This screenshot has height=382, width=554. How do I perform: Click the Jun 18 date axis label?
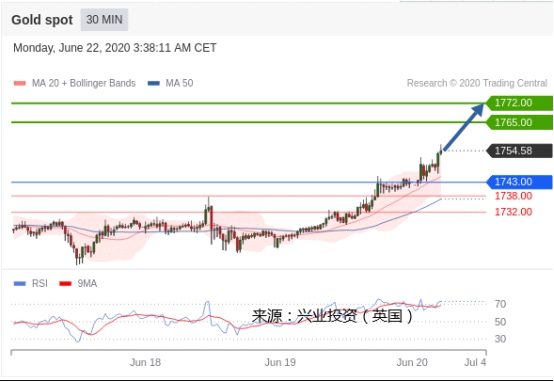click(145, 362)
